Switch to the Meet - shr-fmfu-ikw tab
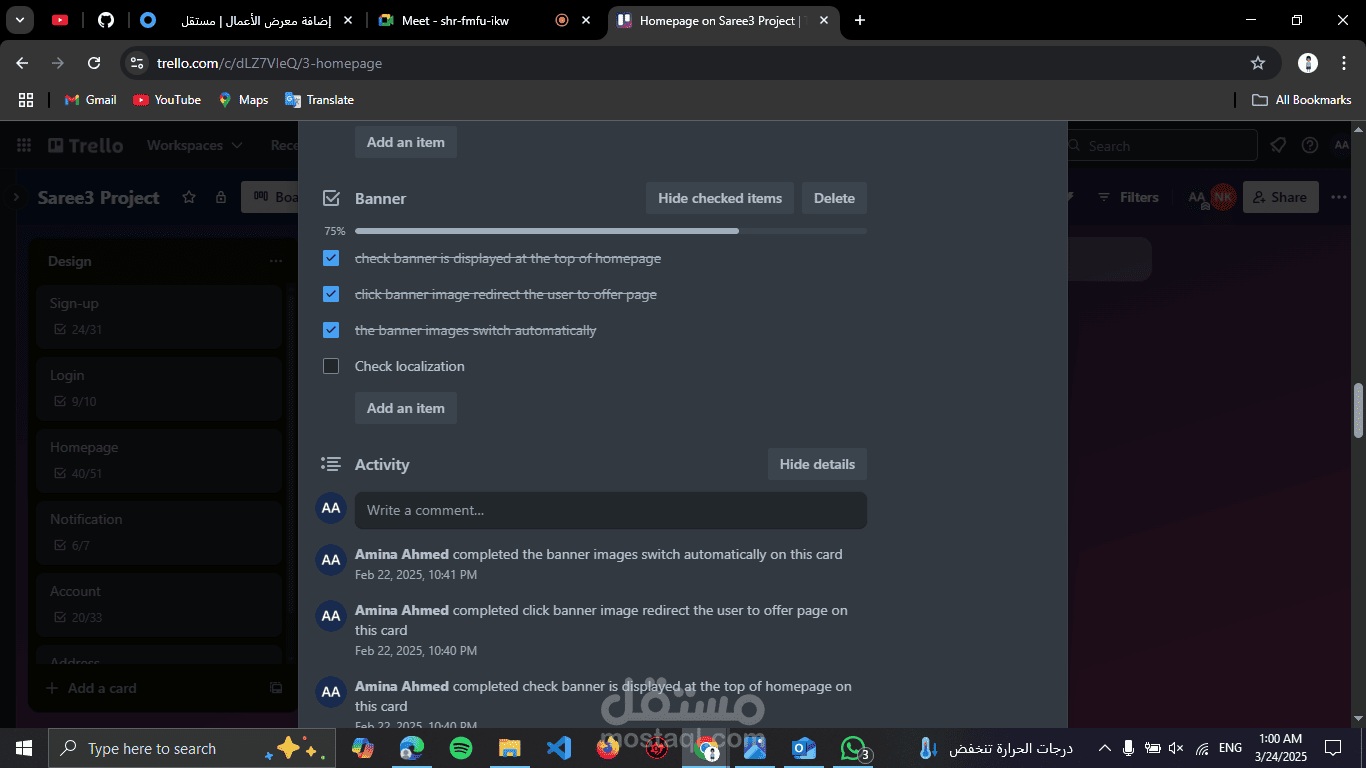The height and width of the screenshot is (768, 1366). [454, 20]
